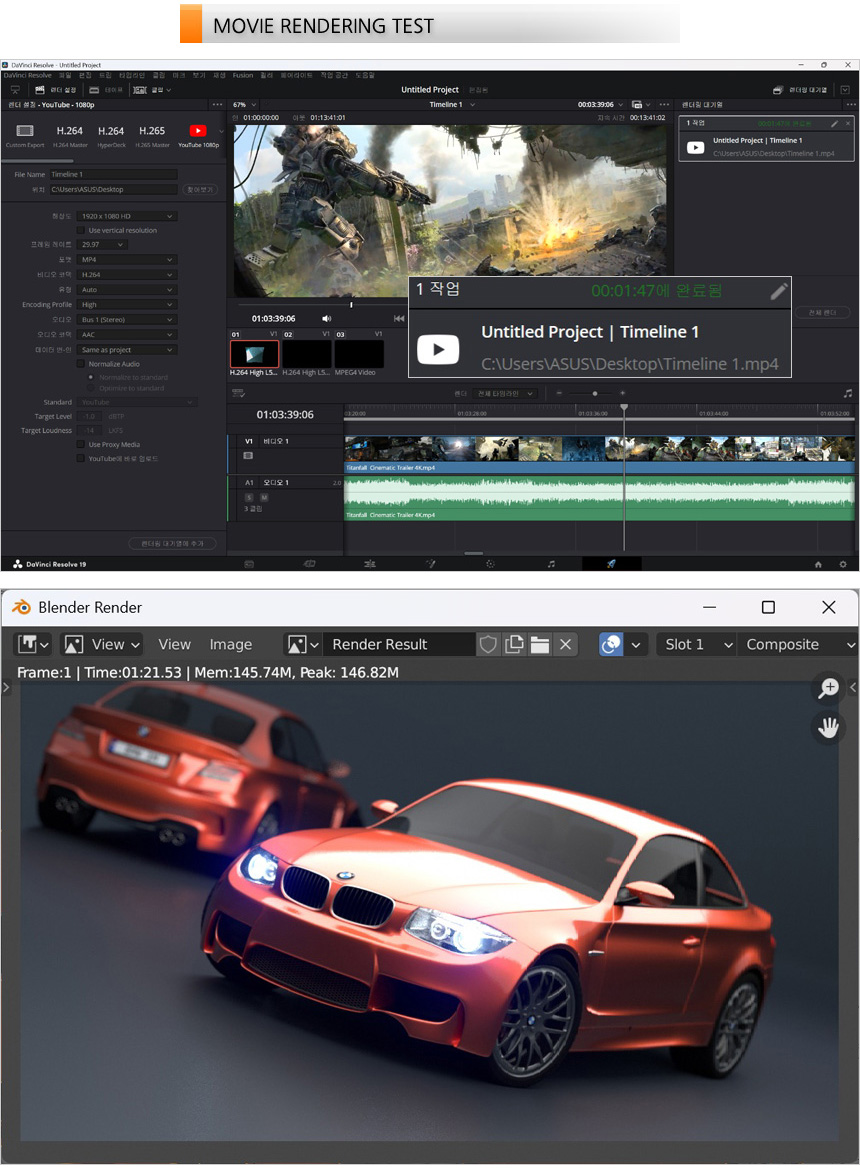Unlink Render Result with the X icon
Viewport: 860px width, 1168px height.
[565, 645]
